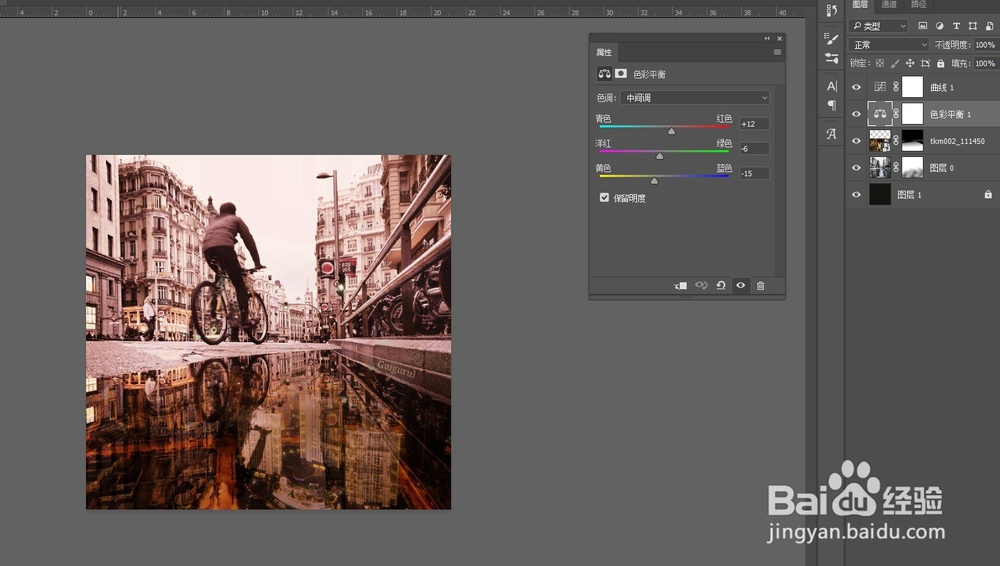The width and height of the screenshot is (1000, 566).
Task: Click the reset adjustment defaults icon
Action: (x=721, y=286)
